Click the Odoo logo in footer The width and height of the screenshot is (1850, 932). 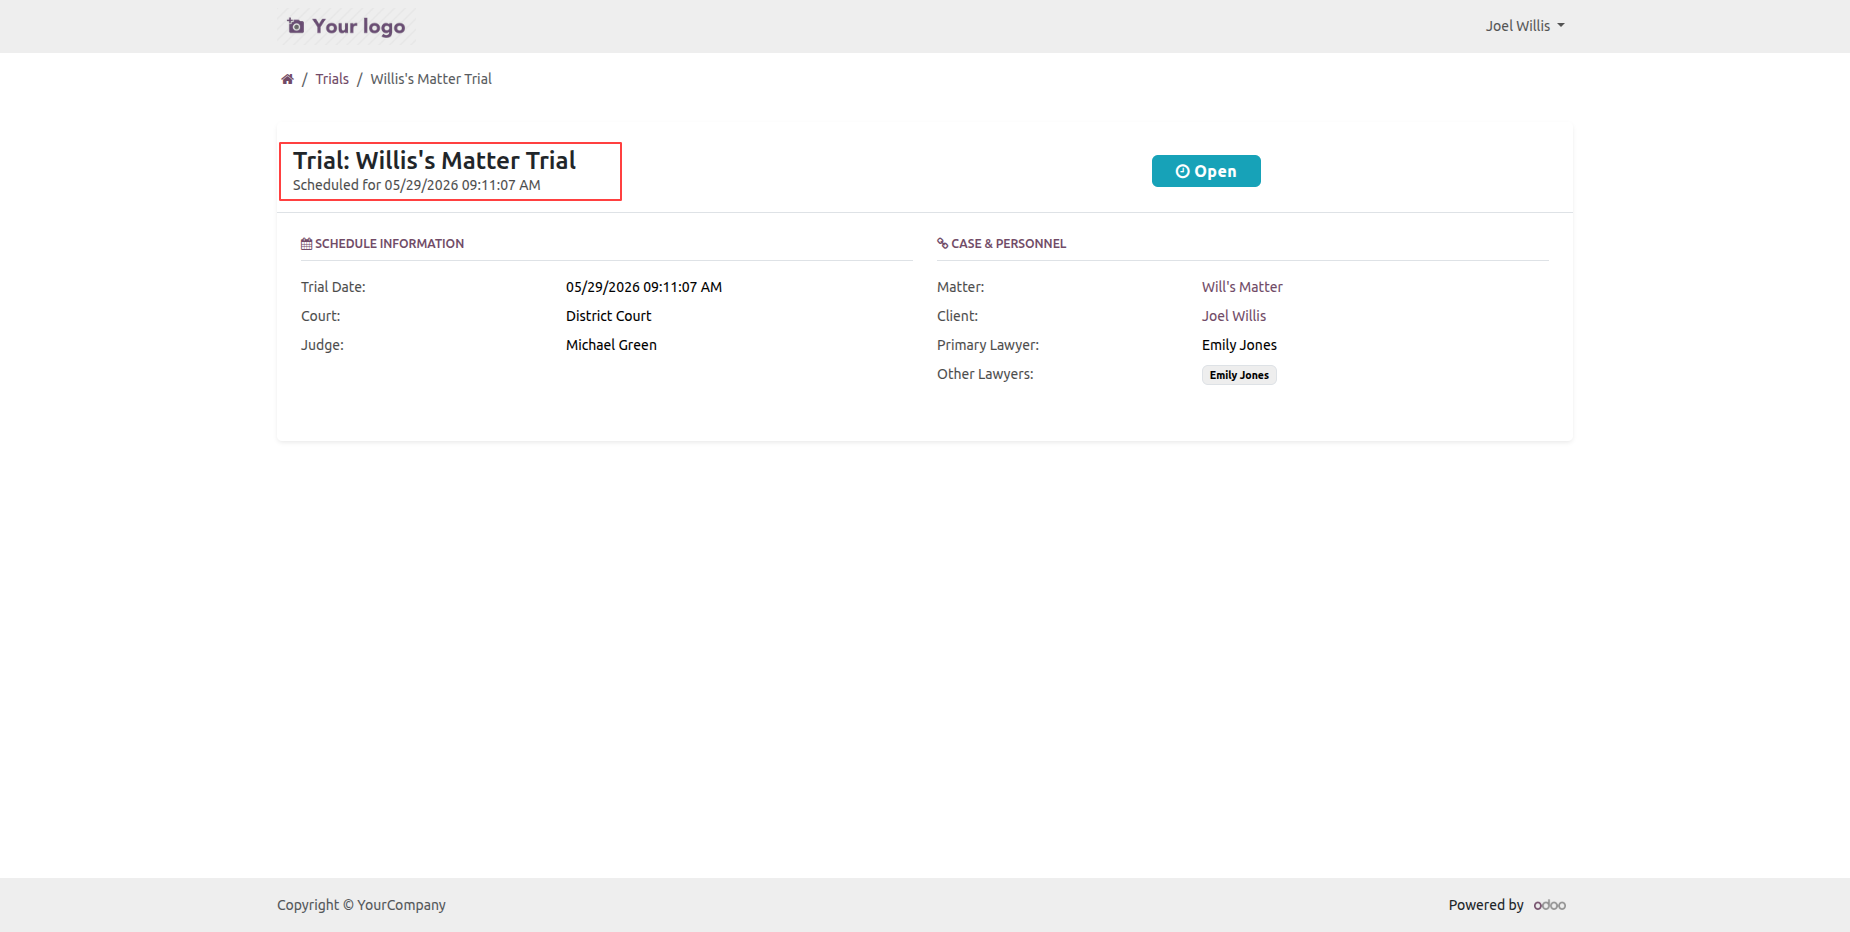(1550, 905)
